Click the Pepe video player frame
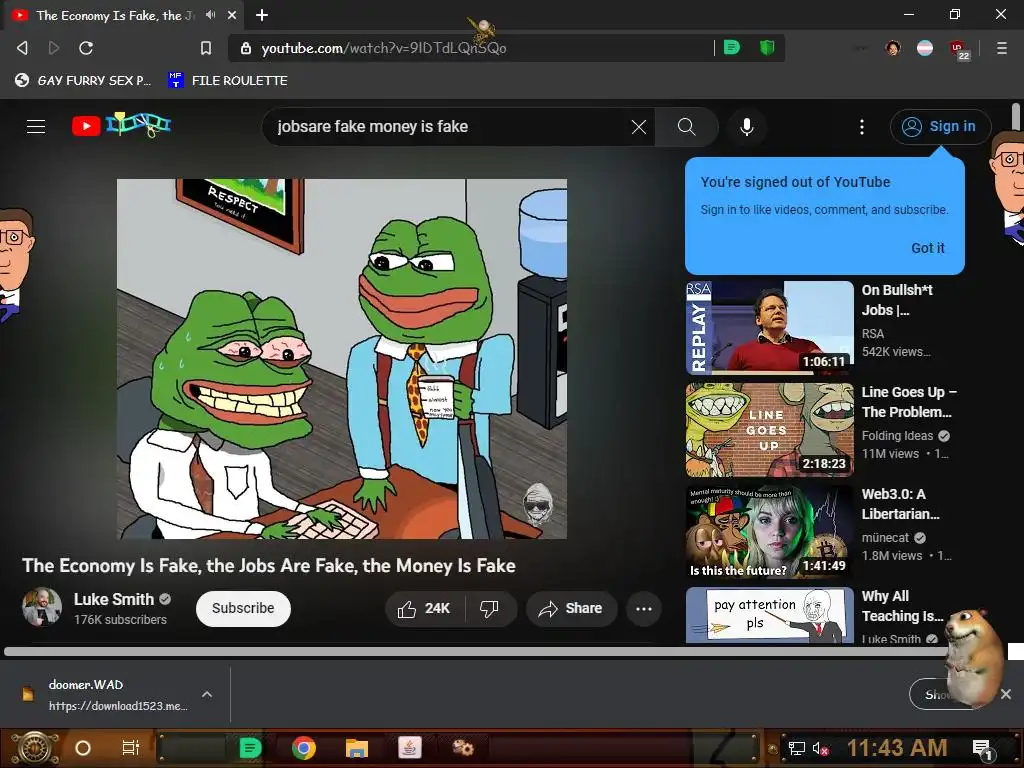The height and width of the screenshot is (768, 1024). [342, 359]
